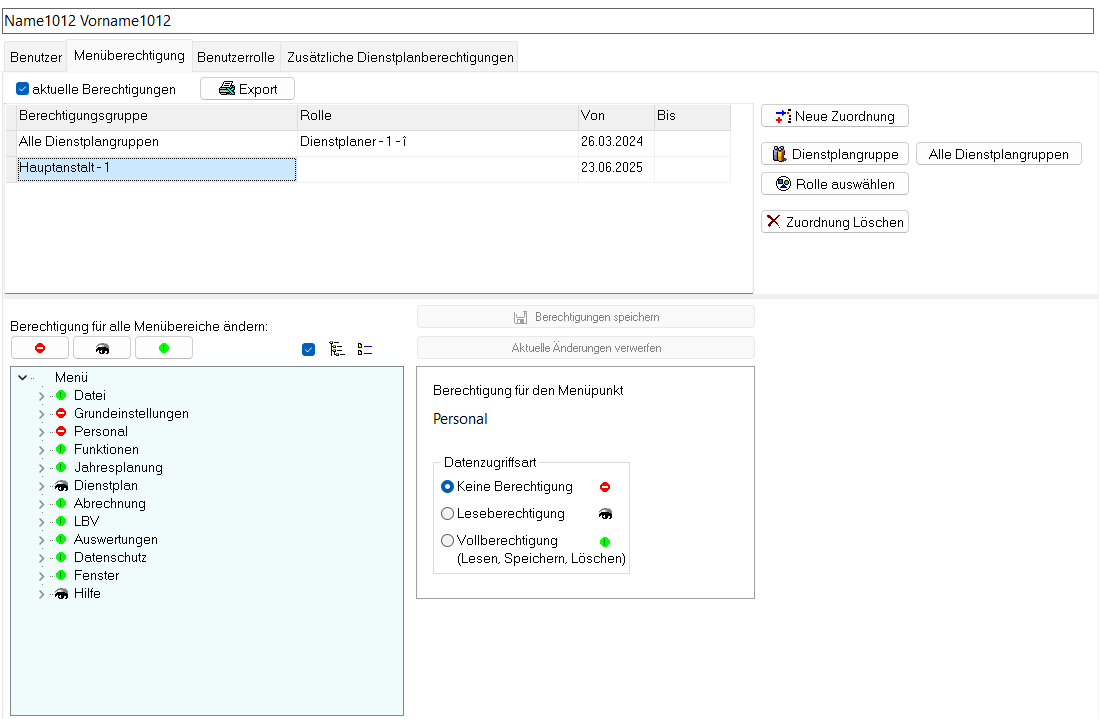The width and height of the screenshot is (1099, 719).
Task: Collapse the Menü root node
Action: pyautogui.click(x=23, y=378)
